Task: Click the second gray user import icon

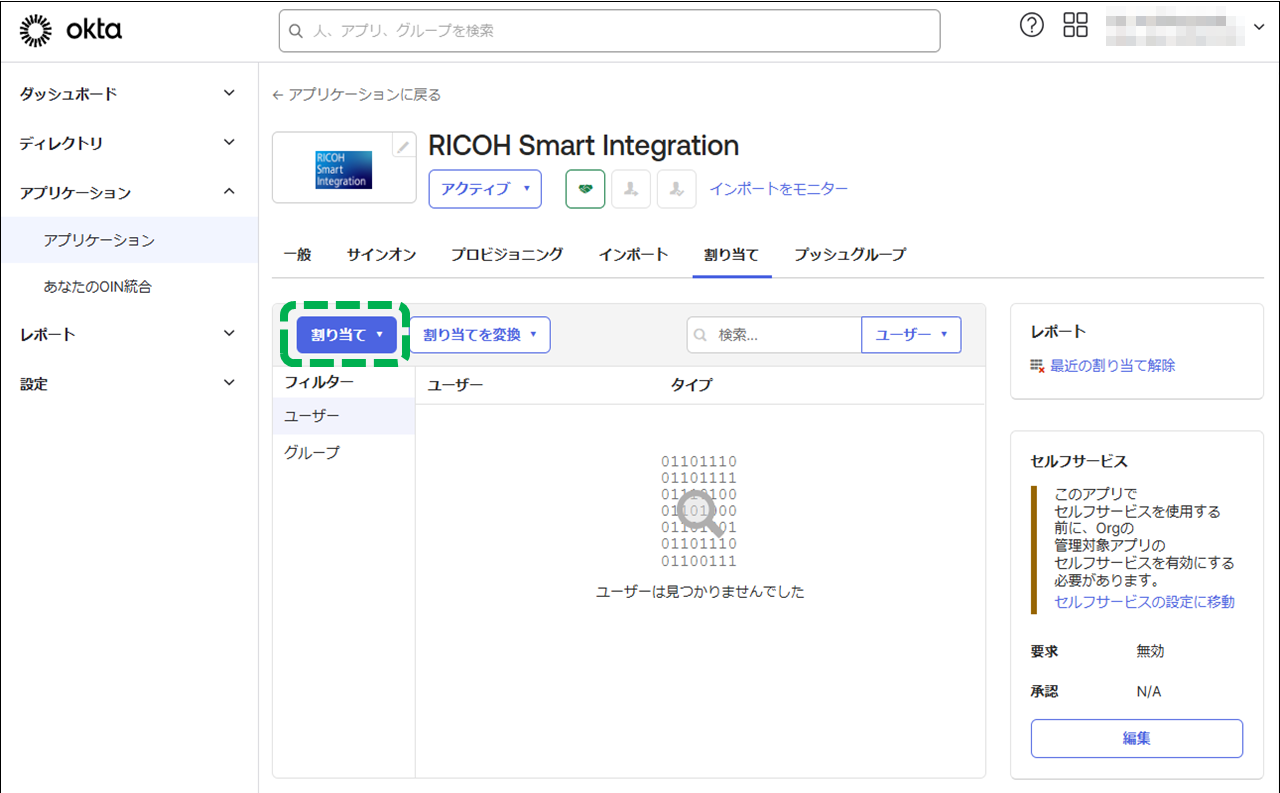Action: pos(677,189)
